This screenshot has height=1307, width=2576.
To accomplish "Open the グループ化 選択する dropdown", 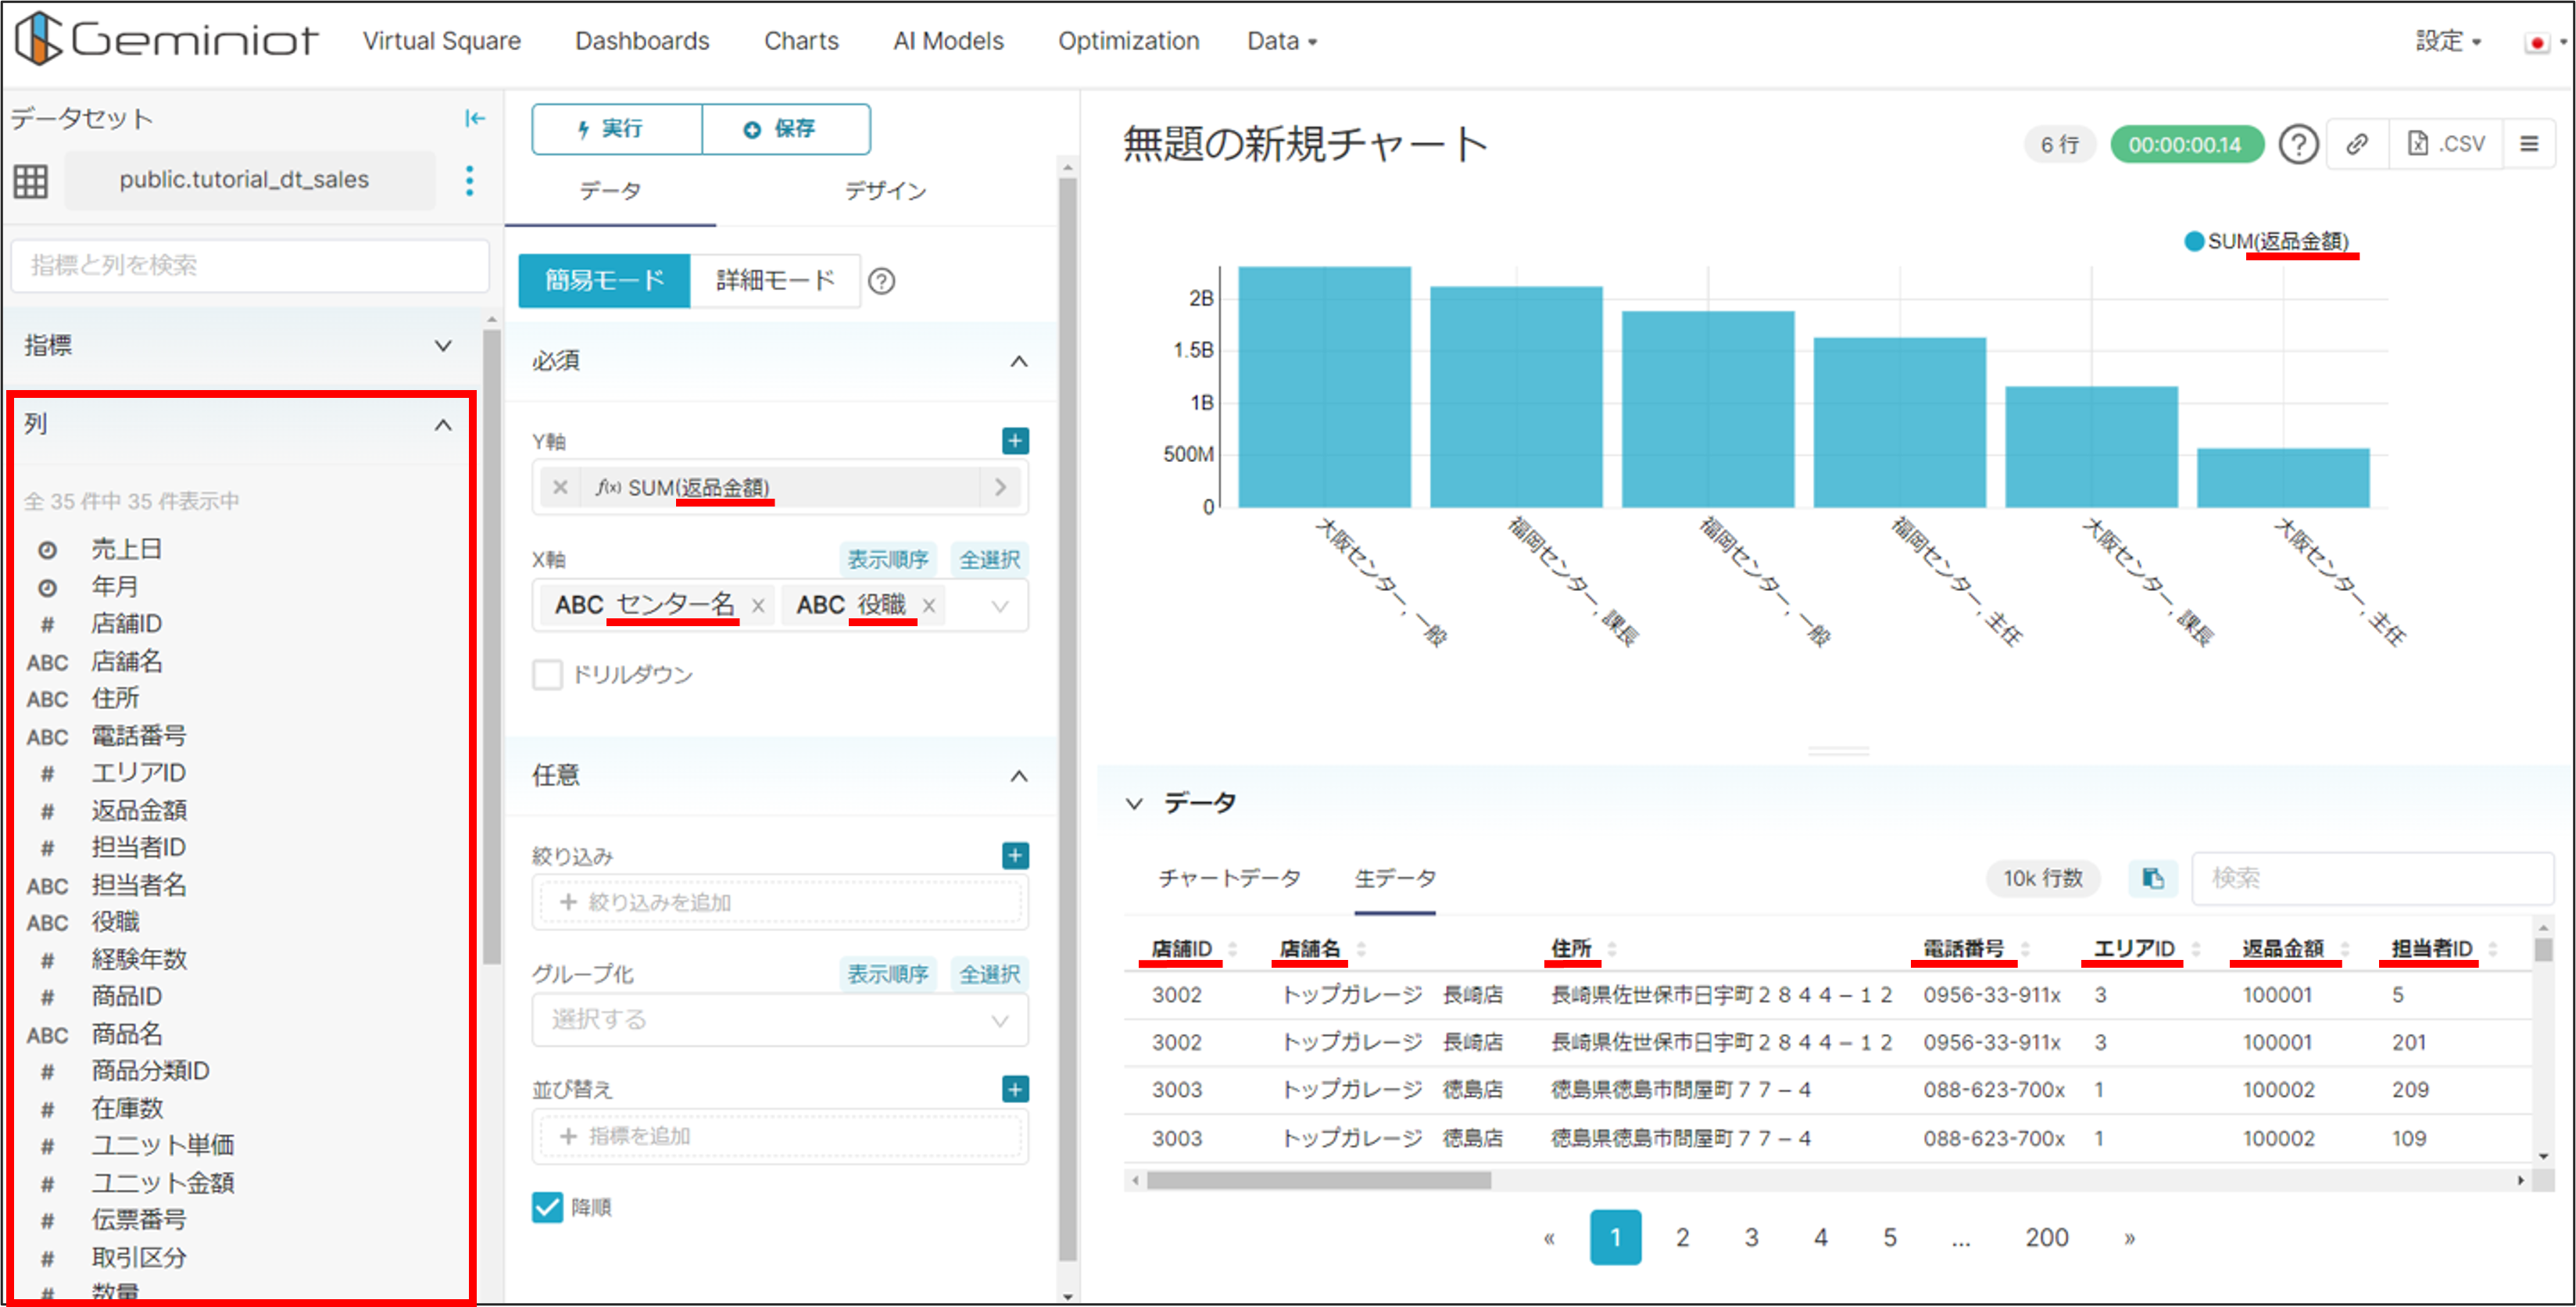I will click(x=780, y=1021).
